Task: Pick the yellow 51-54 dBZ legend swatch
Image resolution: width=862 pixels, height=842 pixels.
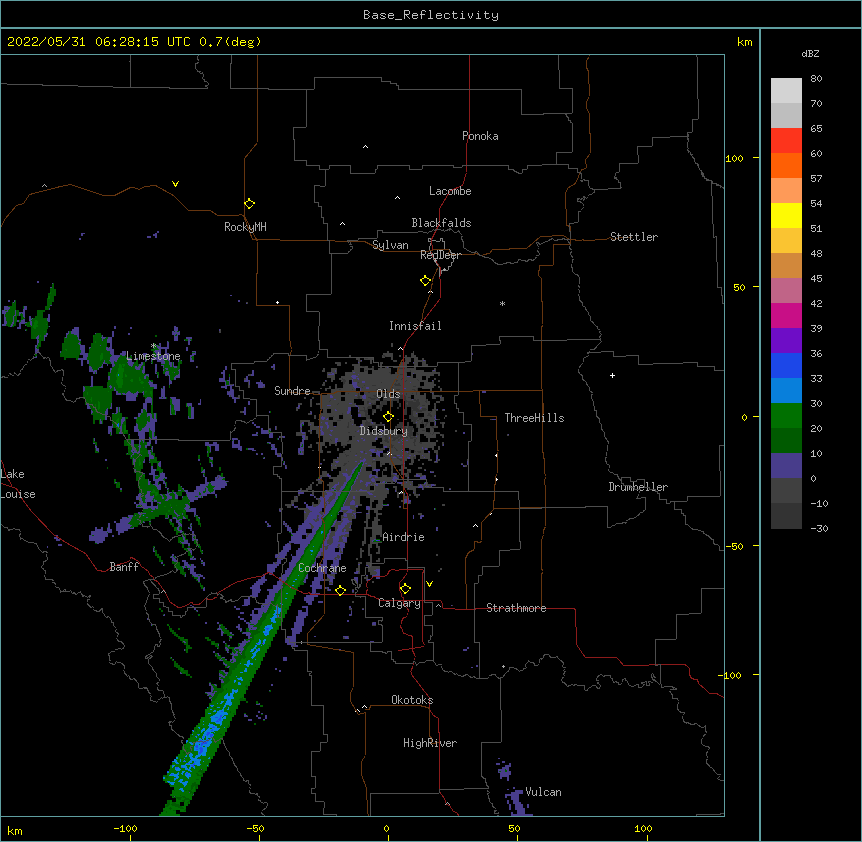Action: [786, 215]
